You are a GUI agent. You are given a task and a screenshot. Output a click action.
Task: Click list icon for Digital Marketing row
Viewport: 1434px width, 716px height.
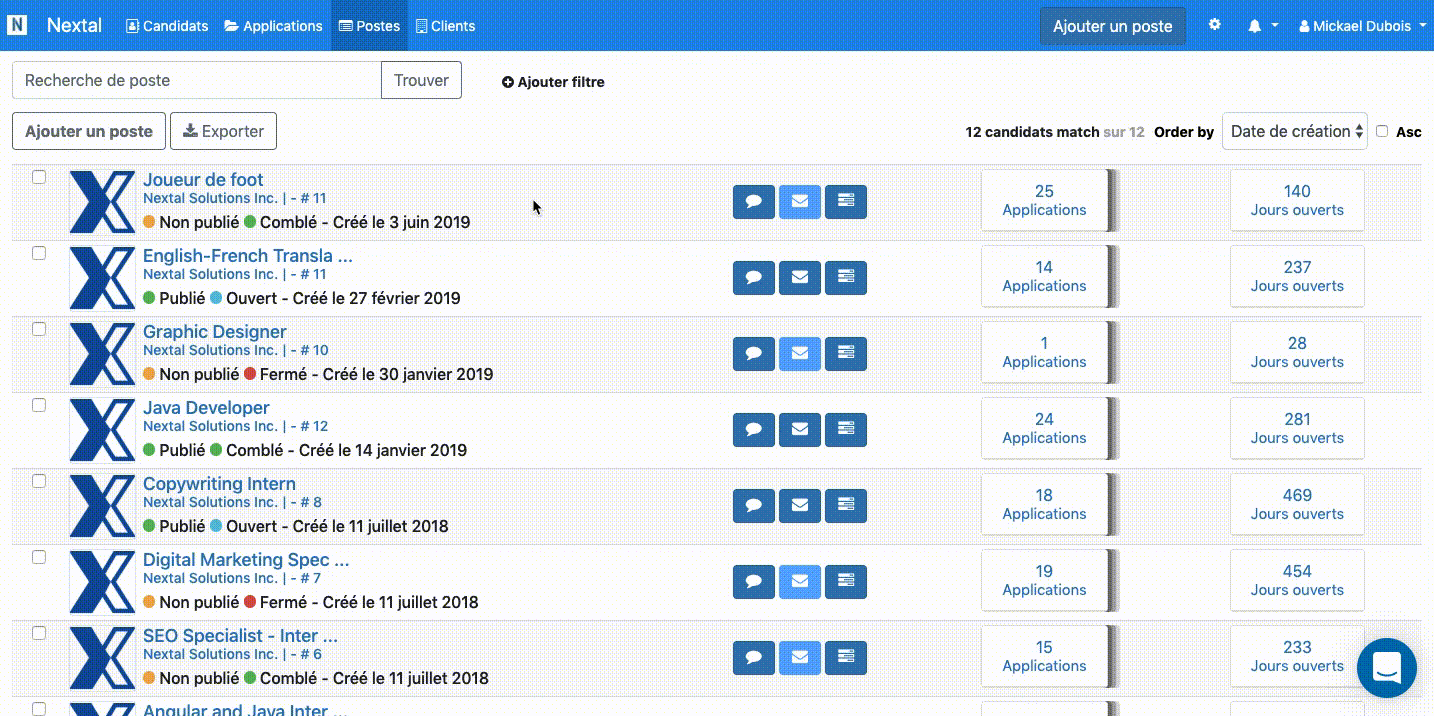point(846,582)
